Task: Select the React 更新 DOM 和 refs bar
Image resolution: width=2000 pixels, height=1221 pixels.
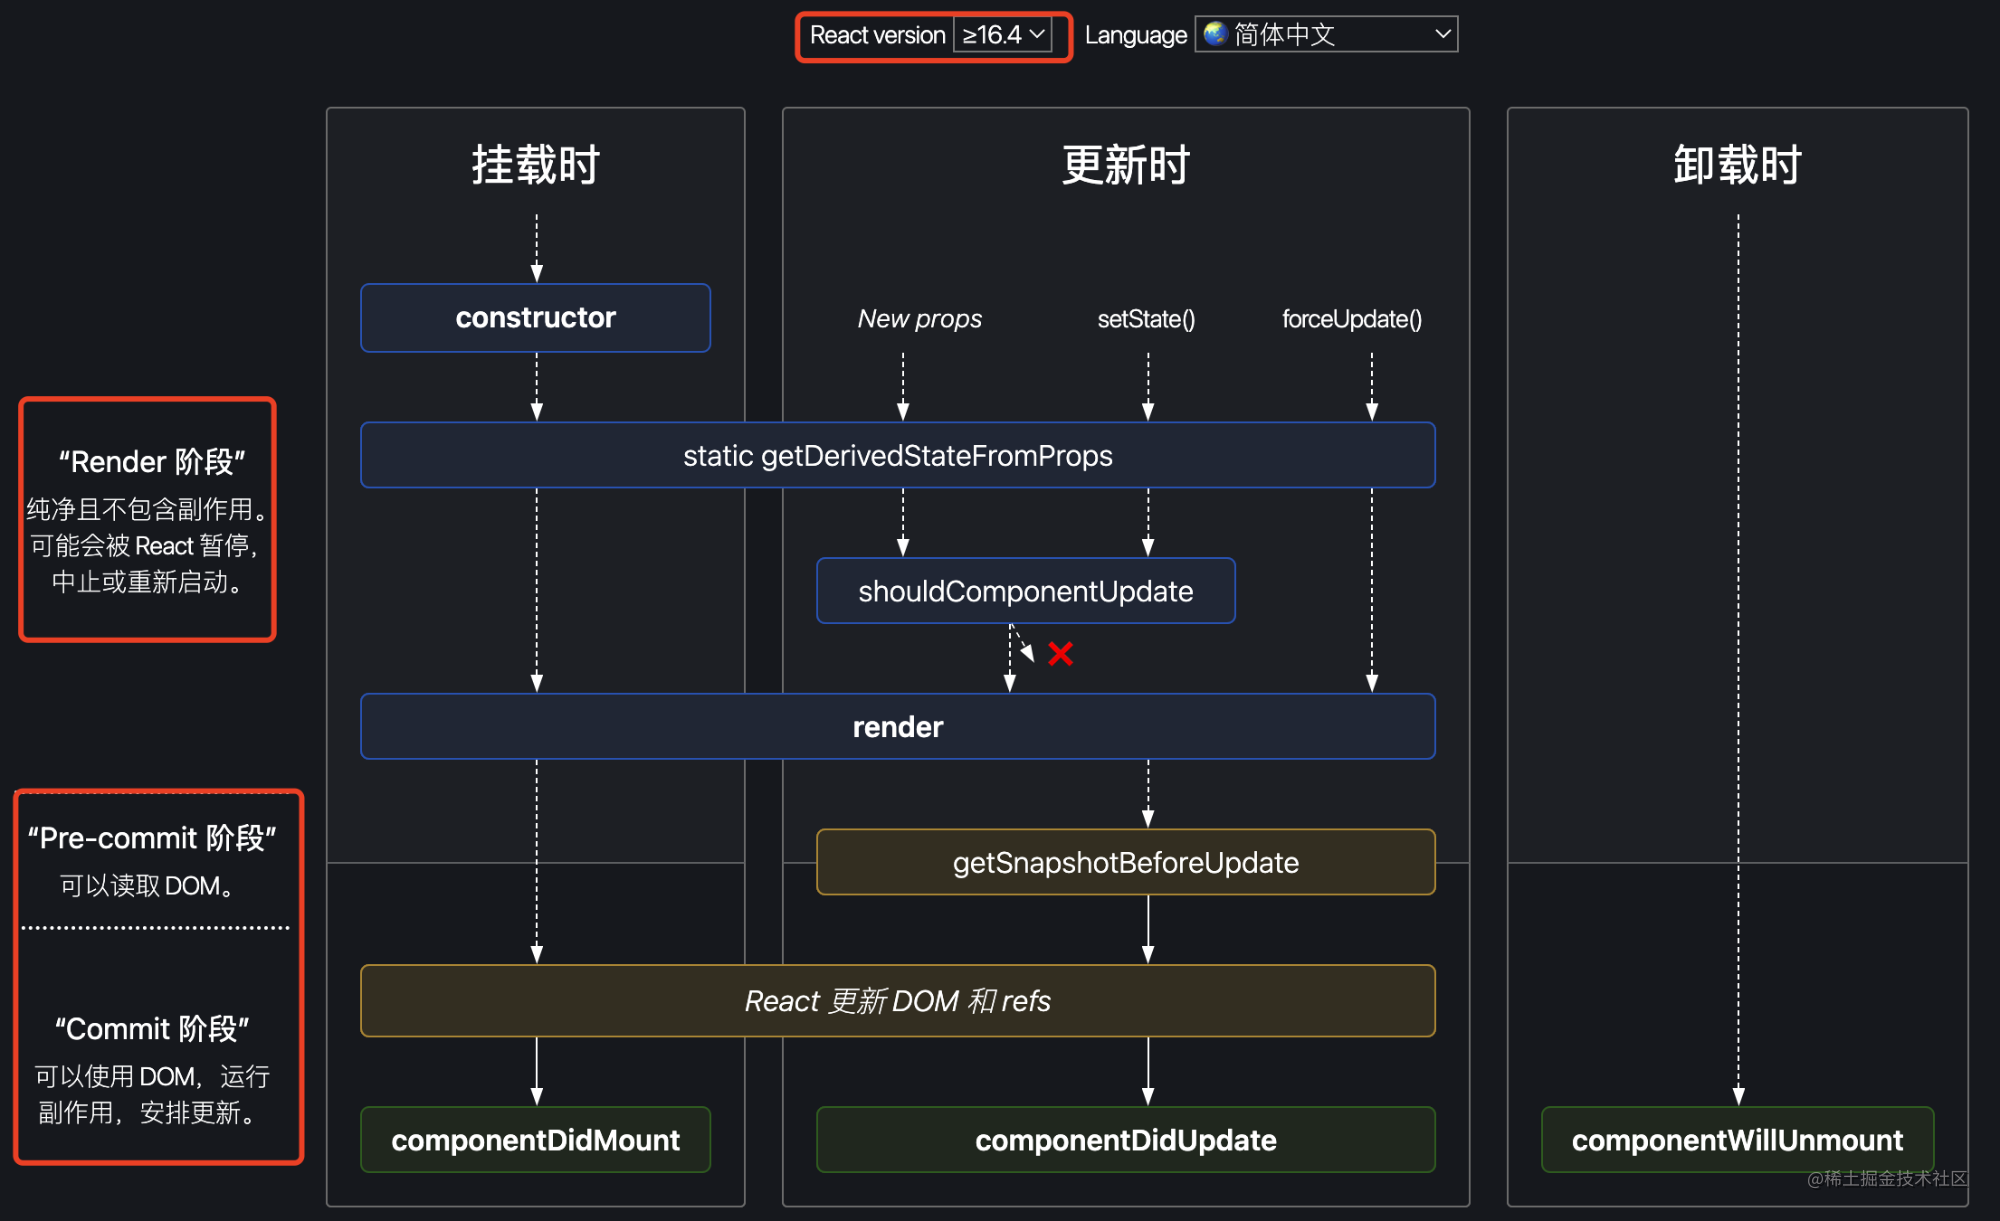Action: (x=897, y=1000)
